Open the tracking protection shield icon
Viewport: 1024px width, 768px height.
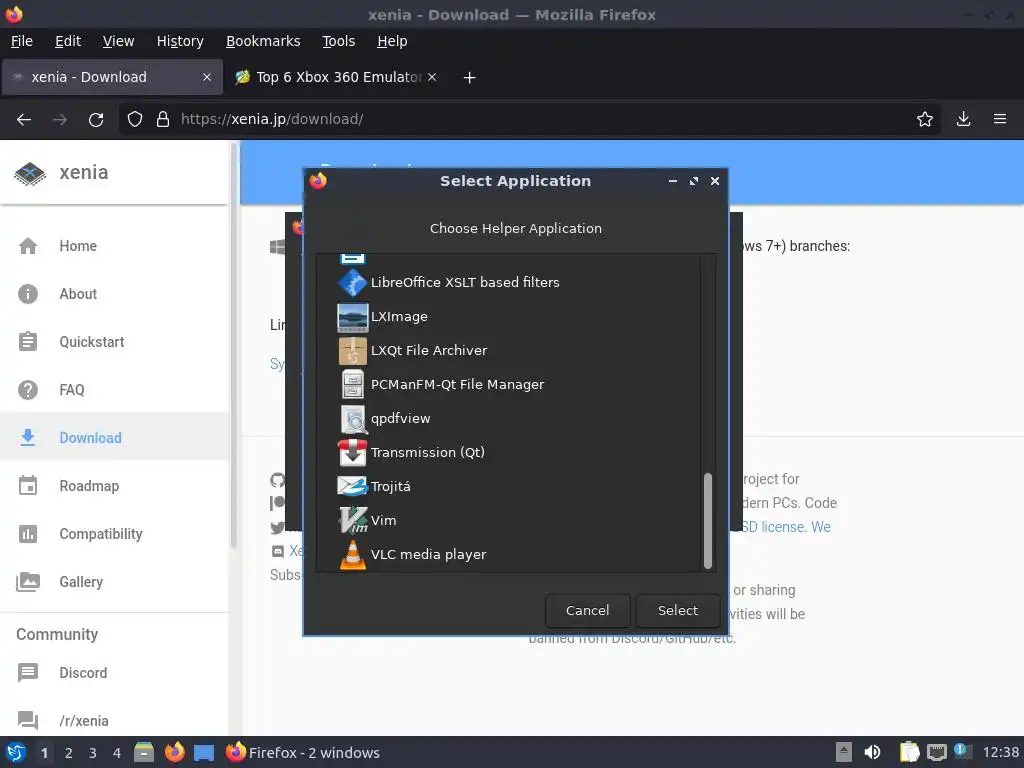(135, 120)
